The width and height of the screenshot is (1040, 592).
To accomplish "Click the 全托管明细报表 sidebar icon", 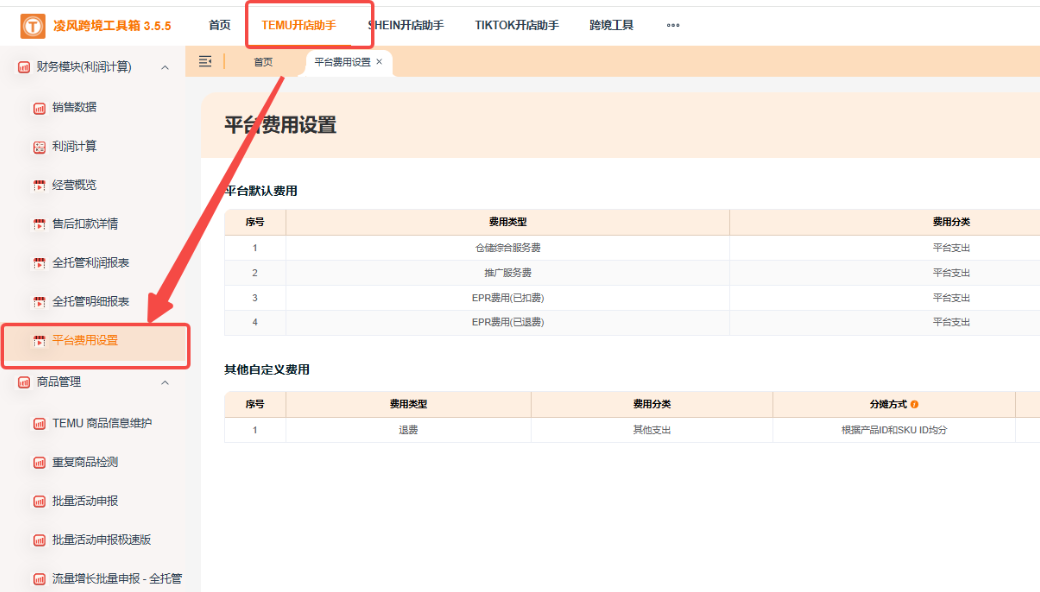I will 39,302.
